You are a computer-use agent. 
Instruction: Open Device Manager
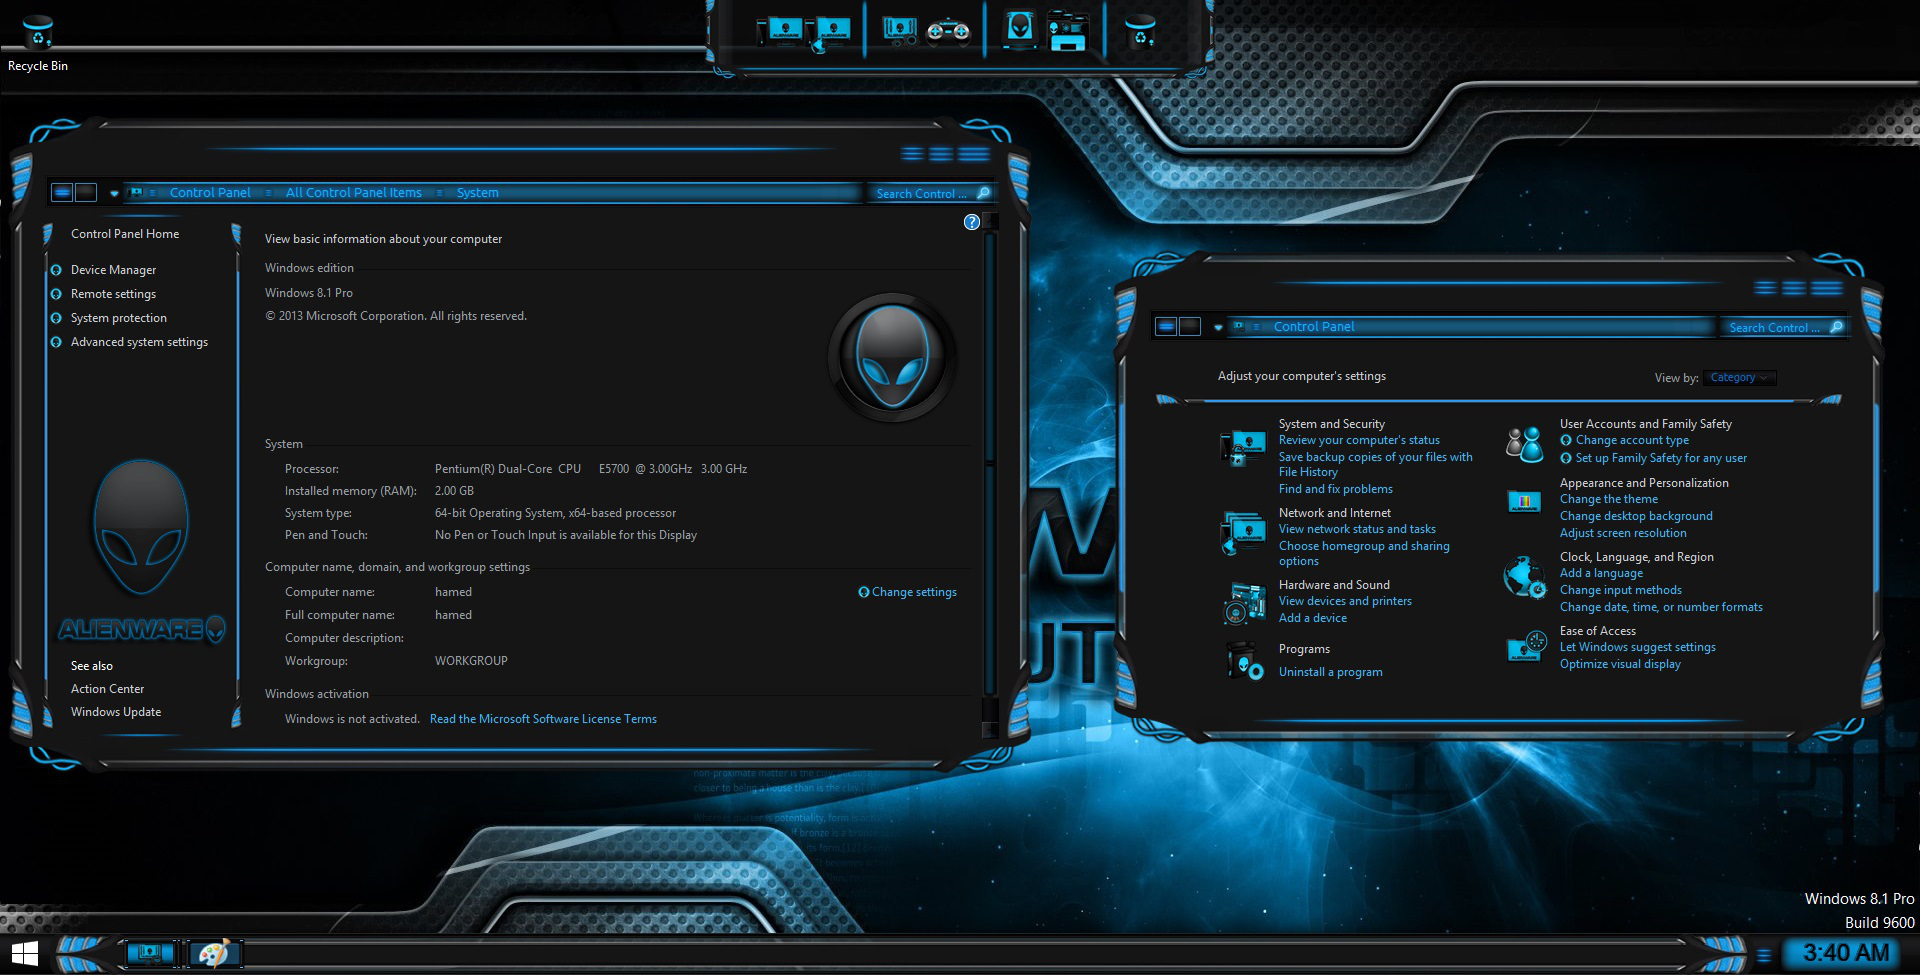[113, 270]
